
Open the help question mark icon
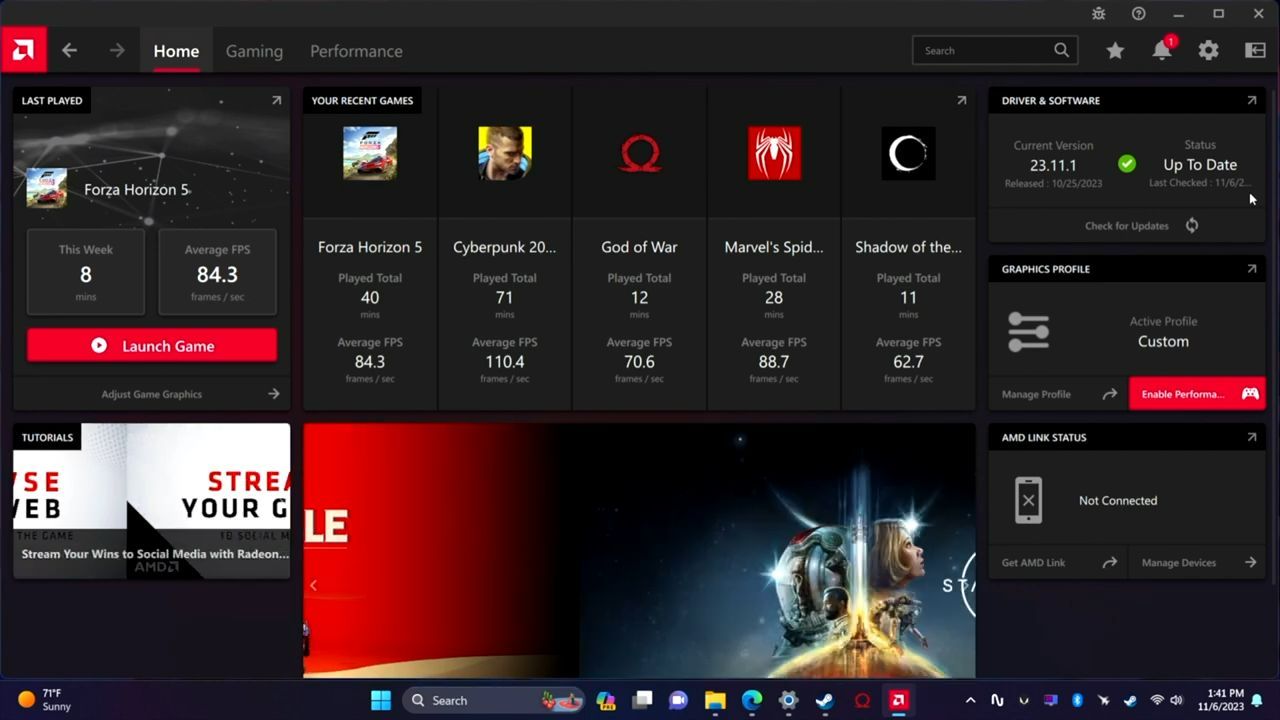point(1139,14)
